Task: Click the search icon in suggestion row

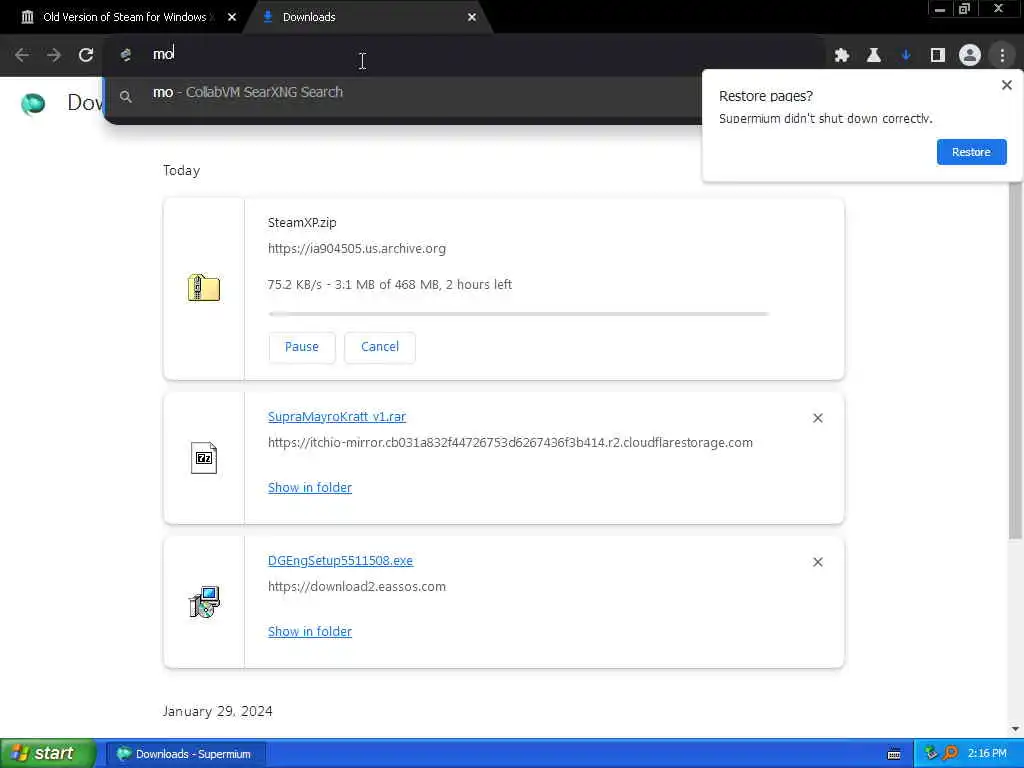Action: coord(125,97)
